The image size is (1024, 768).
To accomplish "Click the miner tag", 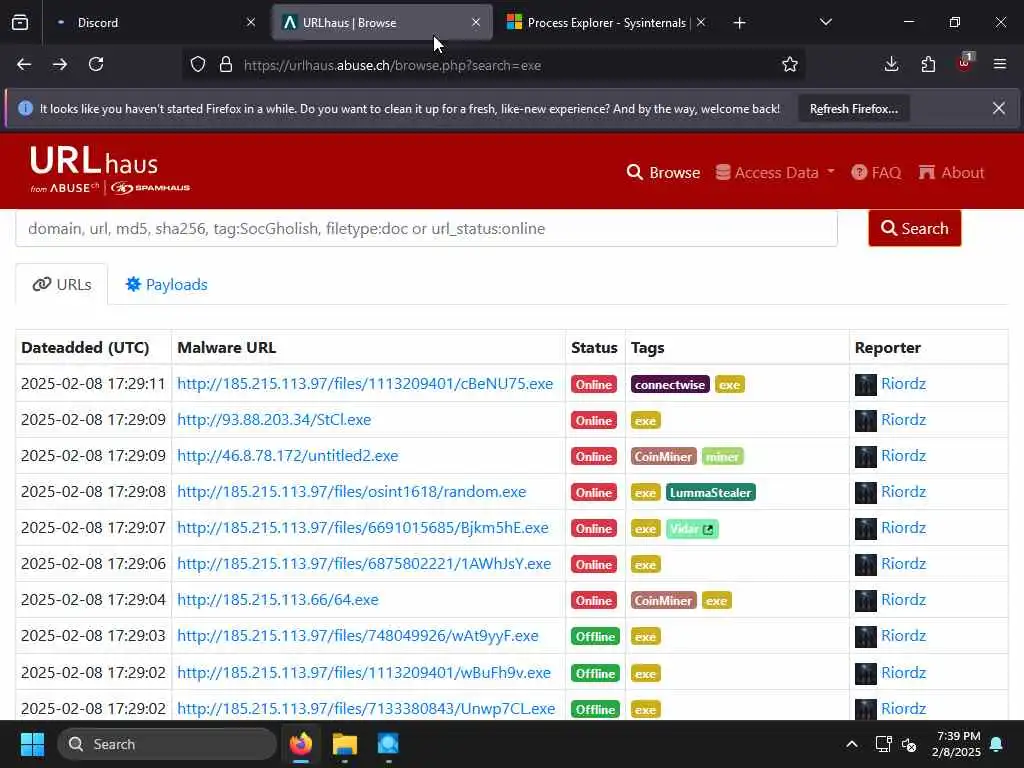I will coord(722,456).
